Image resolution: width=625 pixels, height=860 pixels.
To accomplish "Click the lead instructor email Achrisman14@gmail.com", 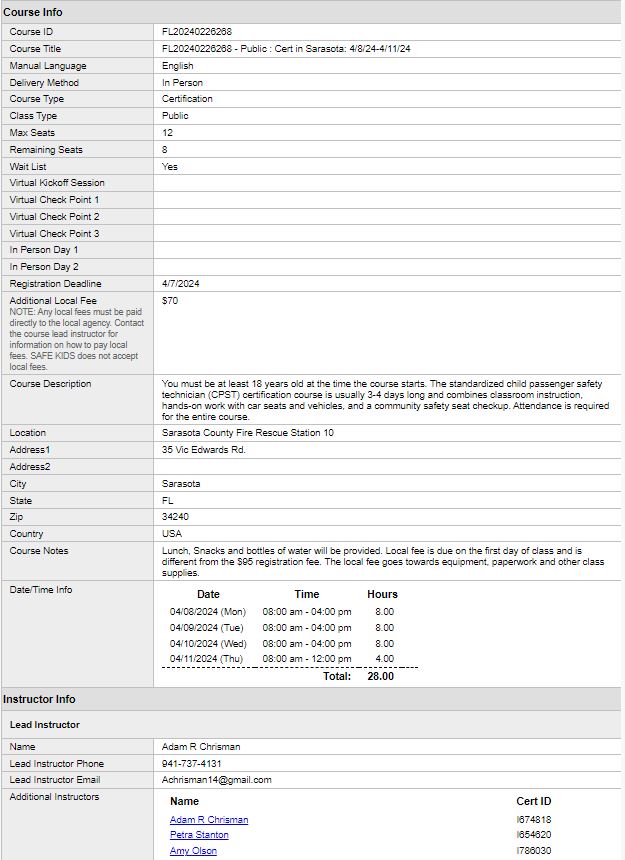I will (x=217, y=780).
